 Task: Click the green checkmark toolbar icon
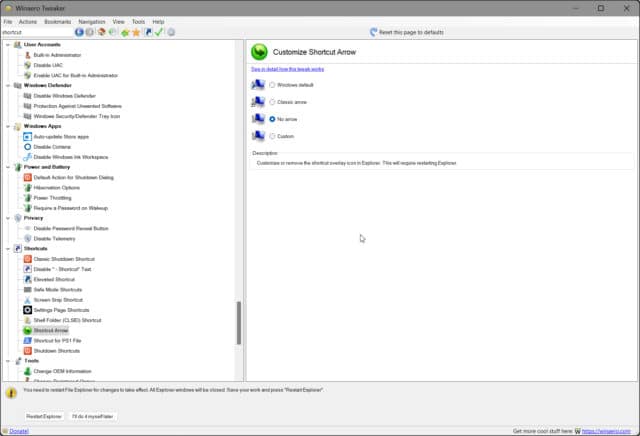pyautogui.click(x=159, y=32)
